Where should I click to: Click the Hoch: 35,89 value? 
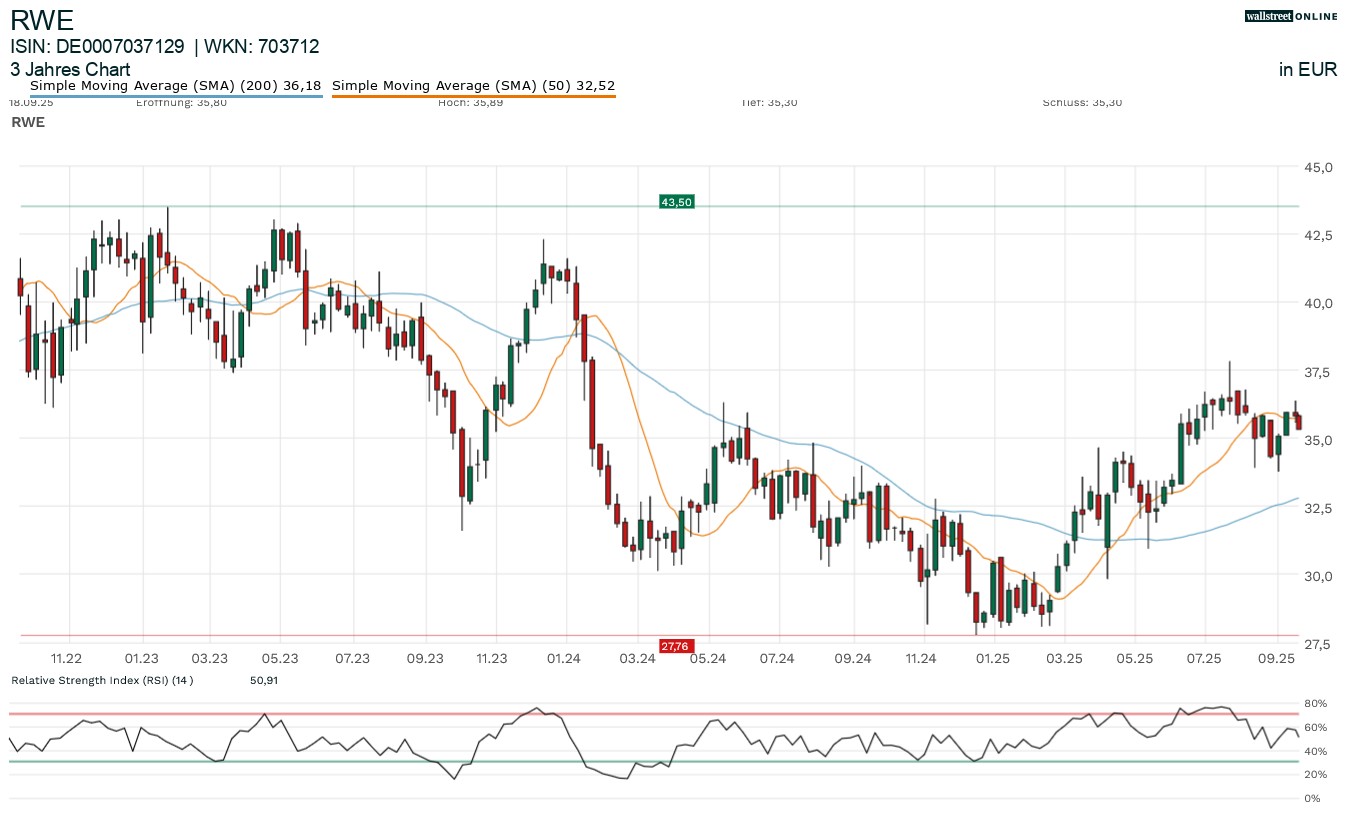[470, 102]
